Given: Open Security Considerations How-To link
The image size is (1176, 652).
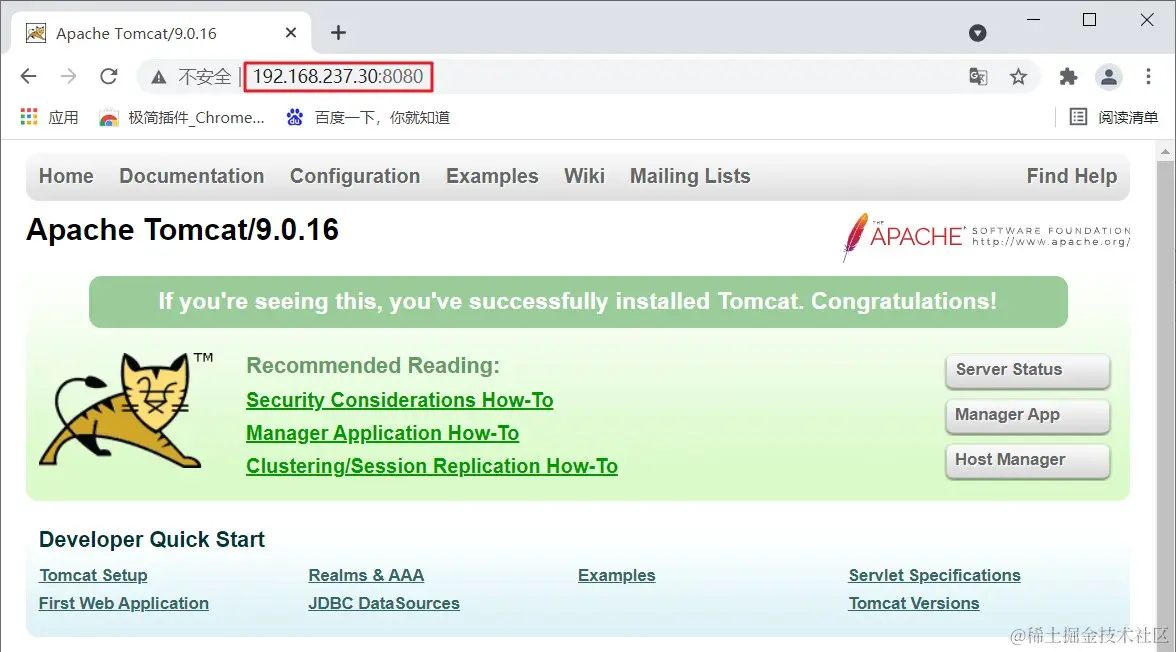Looking at the screenshot, I should (x=400, y=400).
